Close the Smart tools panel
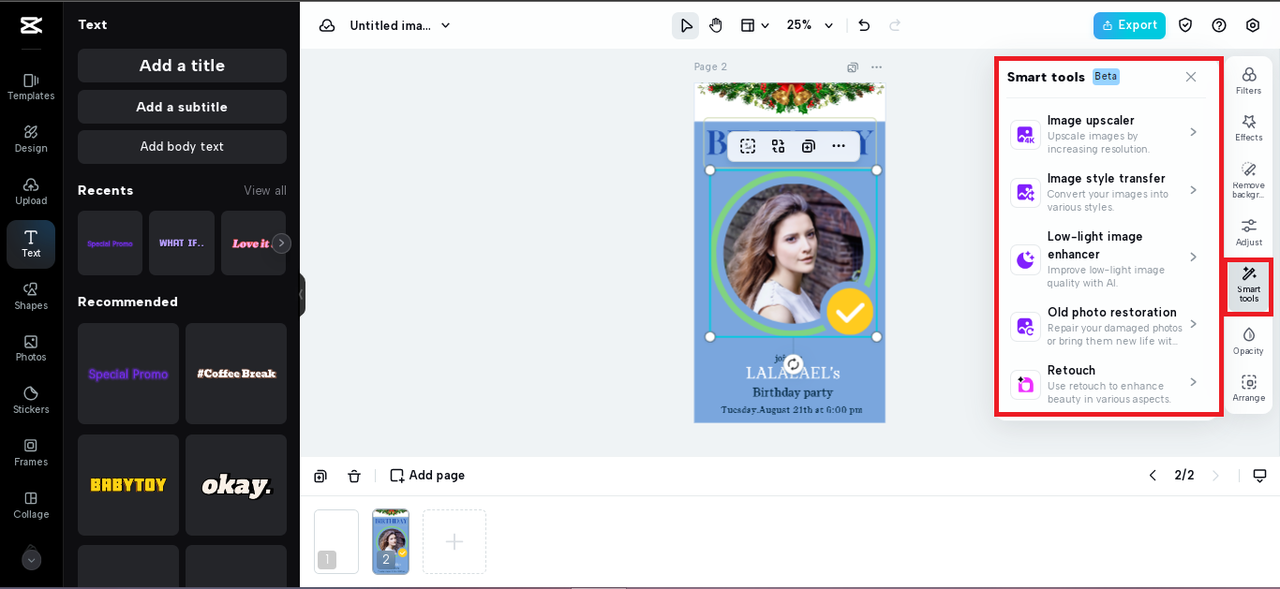Viewport: 1280px width, 589px height. 1190,77
